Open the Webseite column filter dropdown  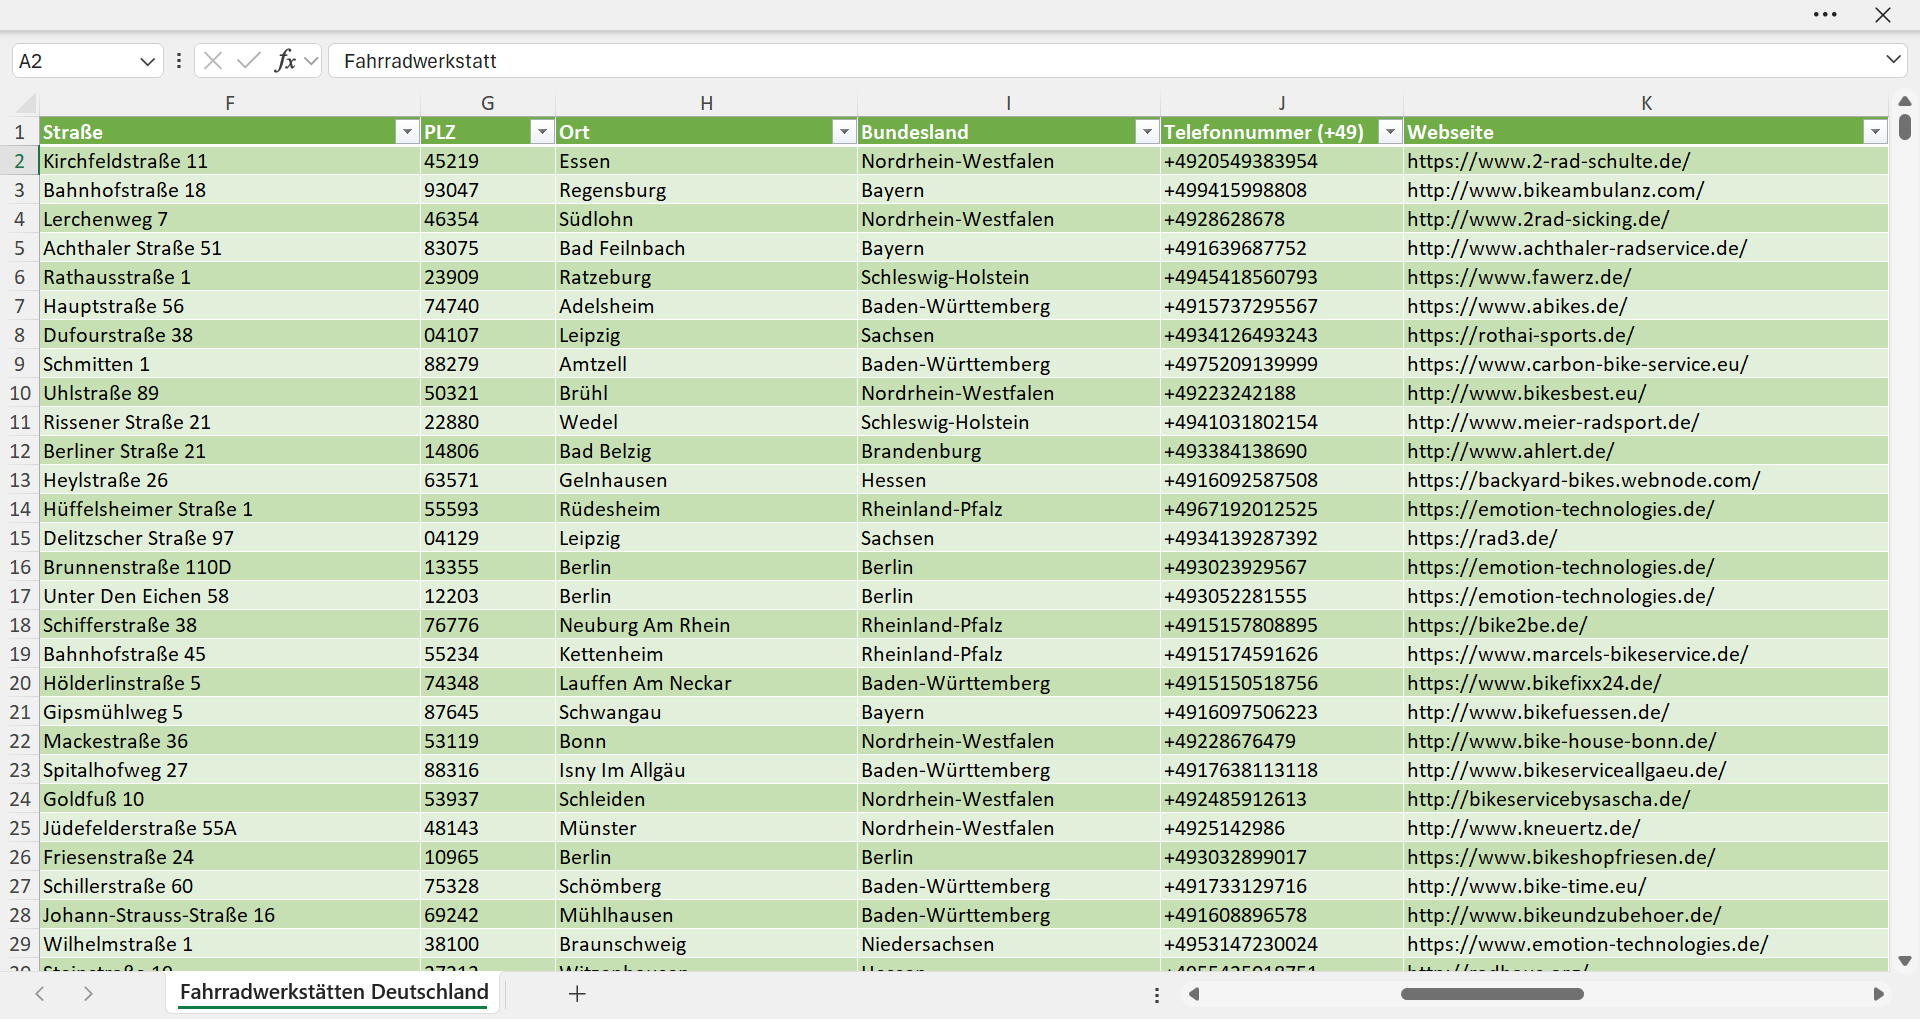(x=1875, y=132)
